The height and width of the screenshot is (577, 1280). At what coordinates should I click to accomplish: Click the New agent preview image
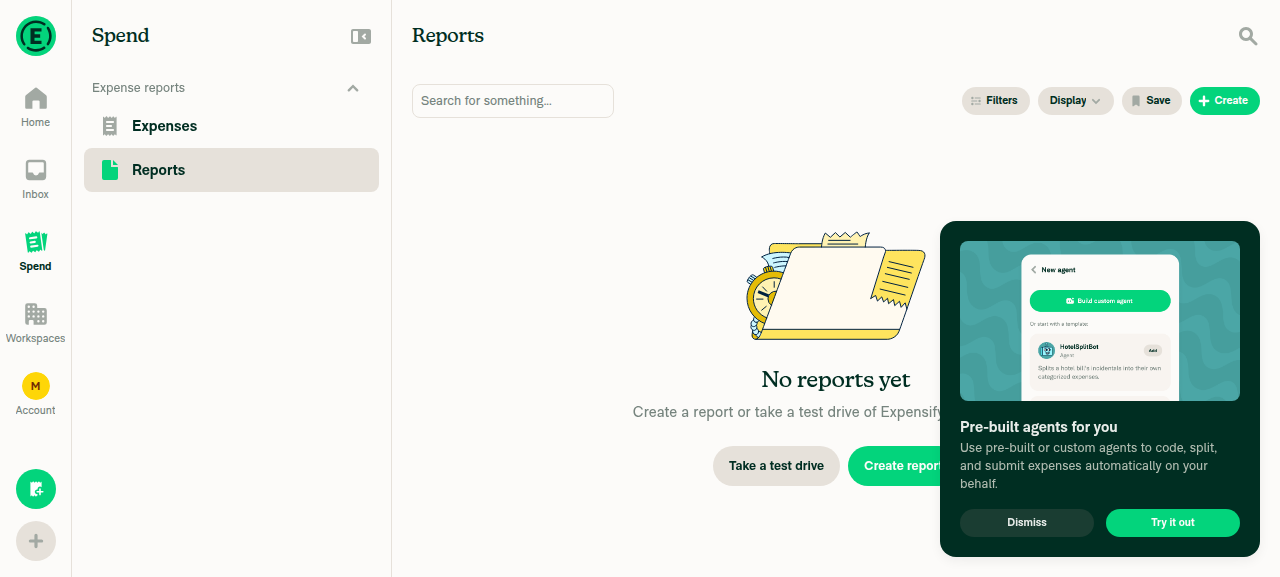click(x=1100, y=321)
